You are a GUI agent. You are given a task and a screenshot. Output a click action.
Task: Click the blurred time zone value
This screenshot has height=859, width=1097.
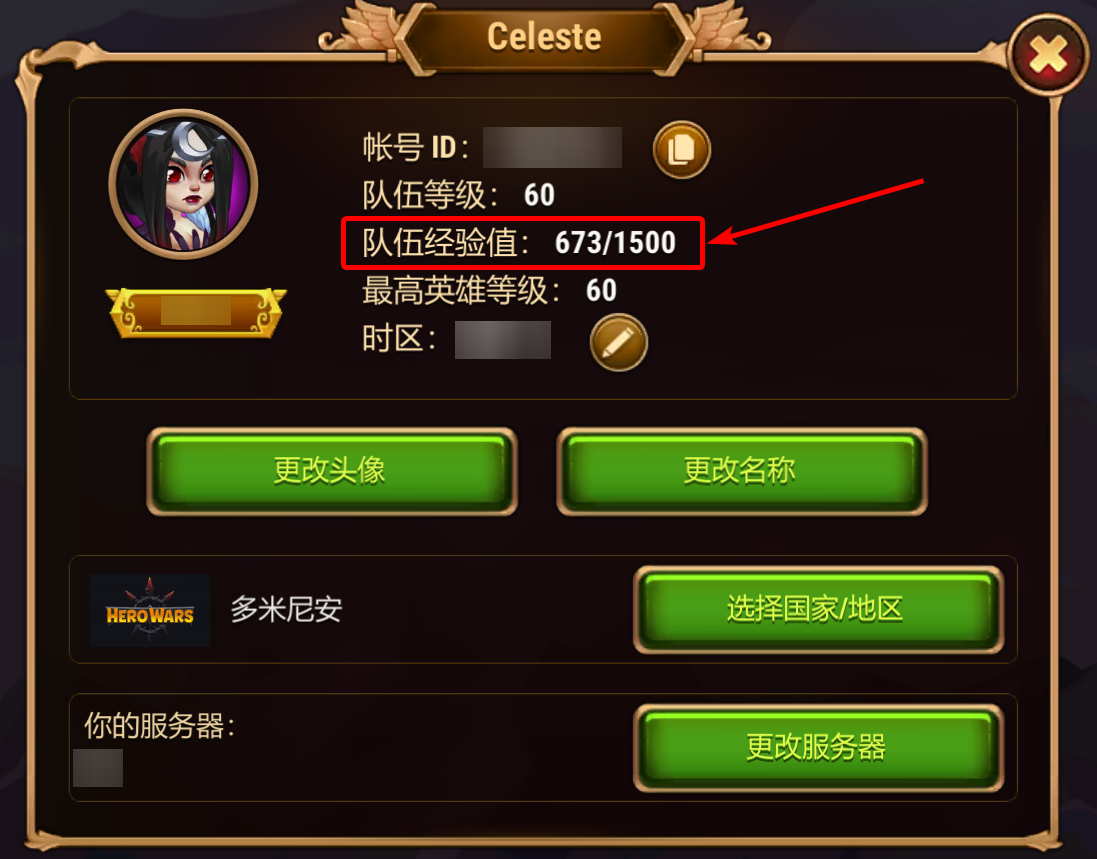(x=502, y=340)
